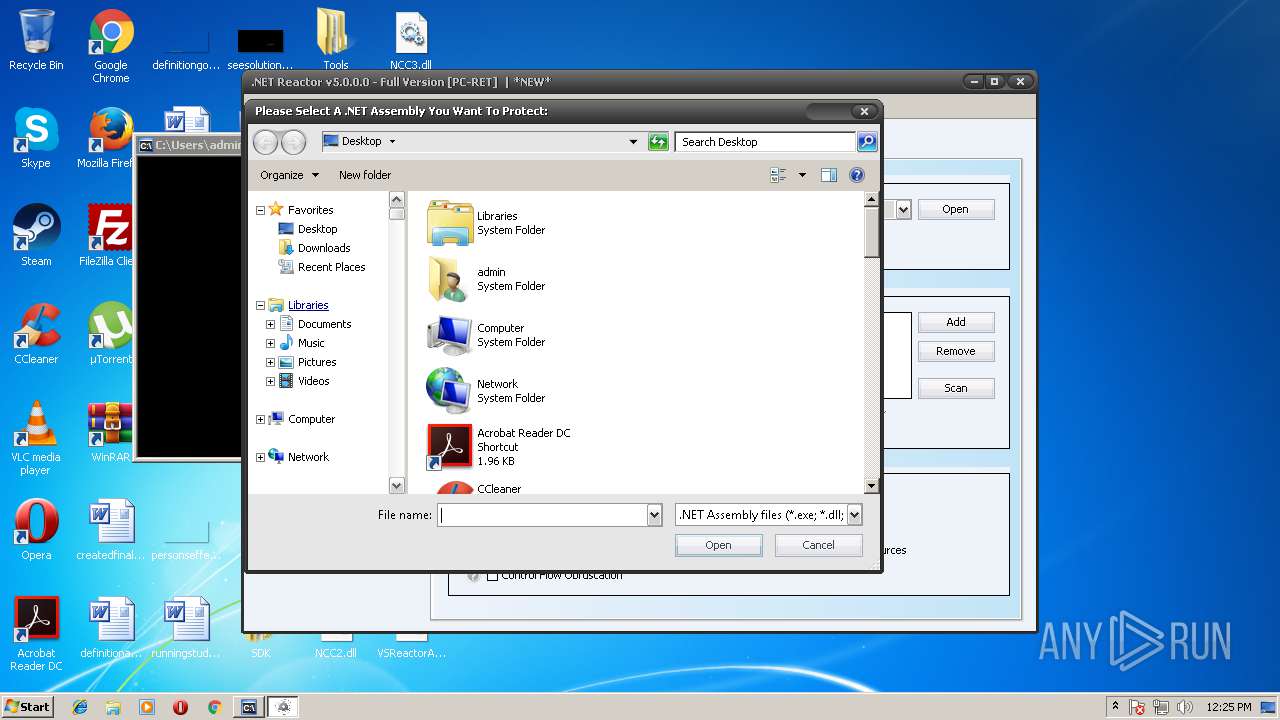Change view using the view icon

(x=779, y=175)
